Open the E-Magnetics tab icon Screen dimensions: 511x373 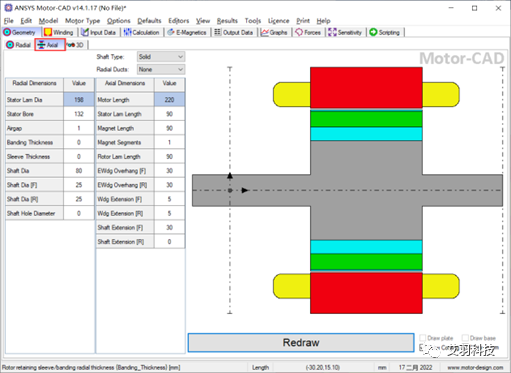pyautogui.click(x=171, y=32)
